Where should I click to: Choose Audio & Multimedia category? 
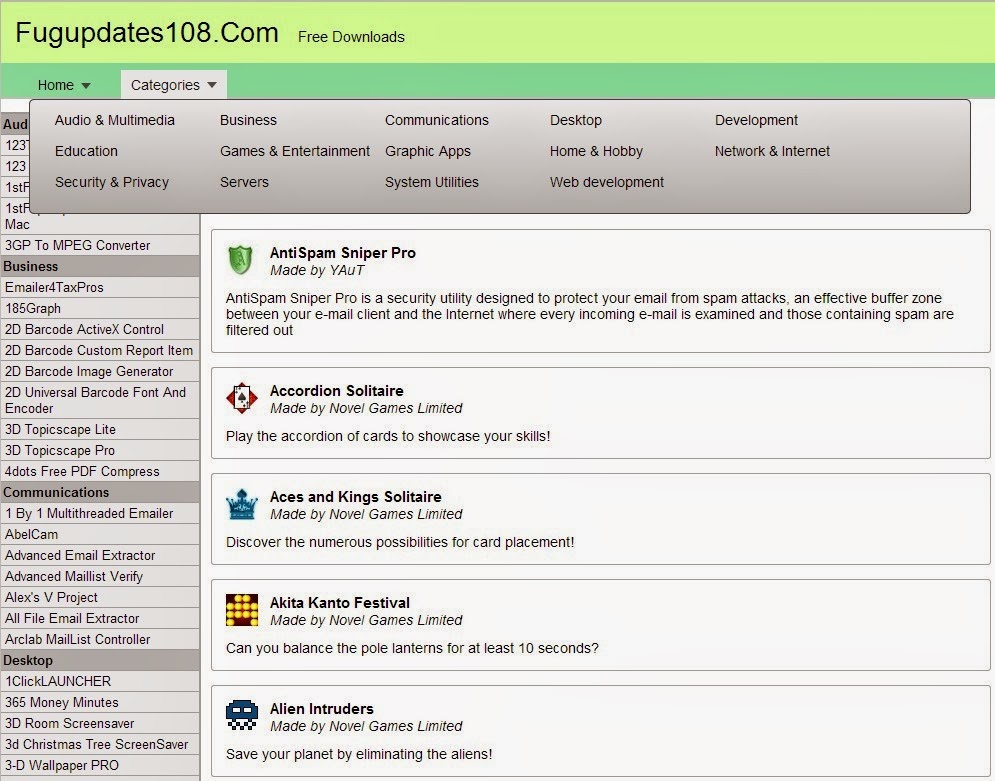tap(115, 120)
